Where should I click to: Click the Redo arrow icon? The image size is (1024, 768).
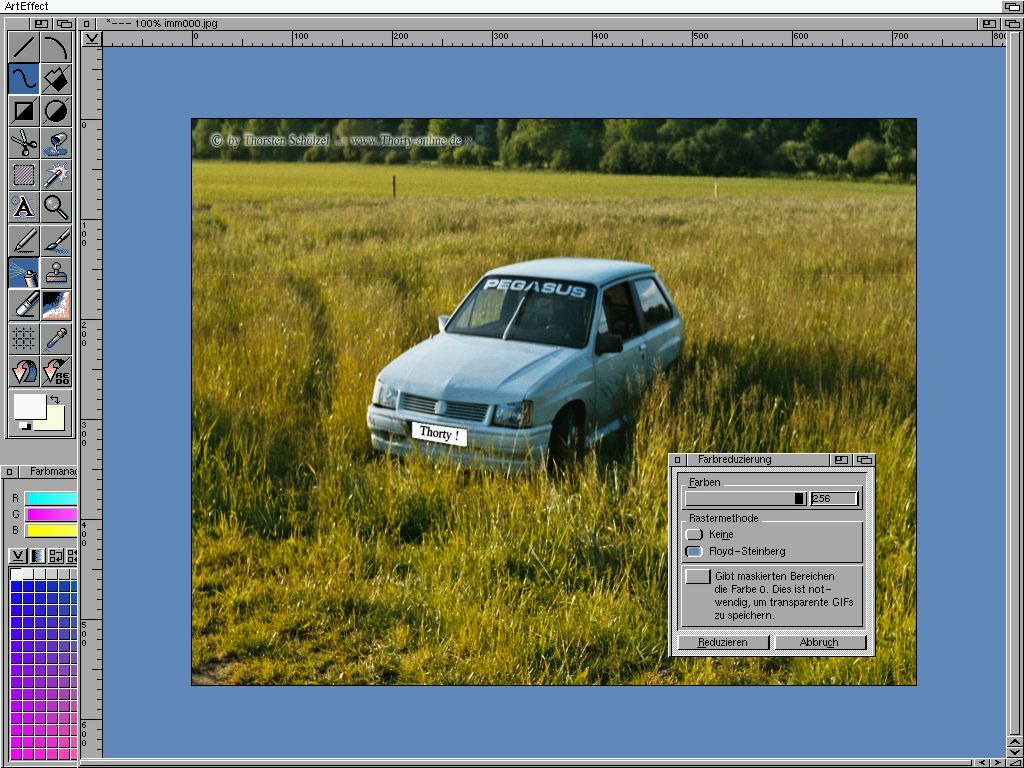(56, 371)
